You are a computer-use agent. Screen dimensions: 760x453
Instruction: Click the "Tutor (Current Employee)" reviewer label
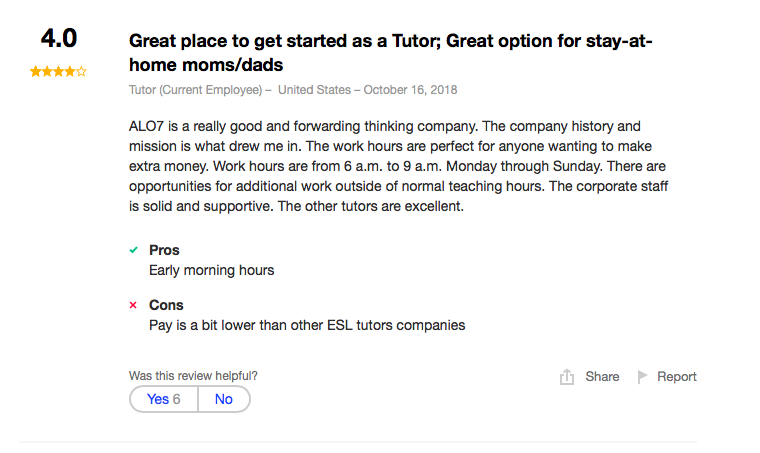197,90
